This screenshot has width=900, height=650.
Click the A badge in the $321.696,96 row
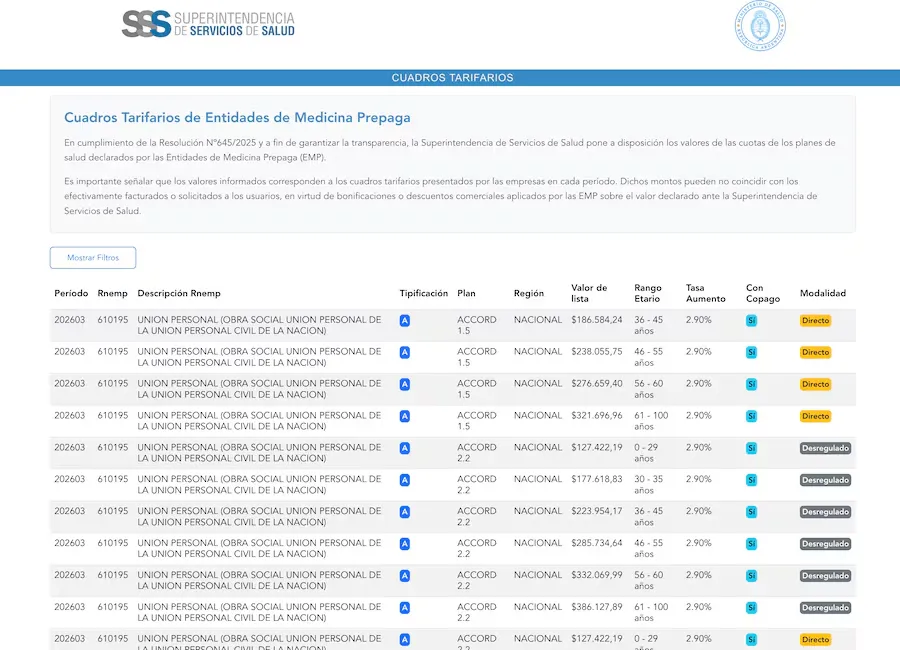click(405, 416)
